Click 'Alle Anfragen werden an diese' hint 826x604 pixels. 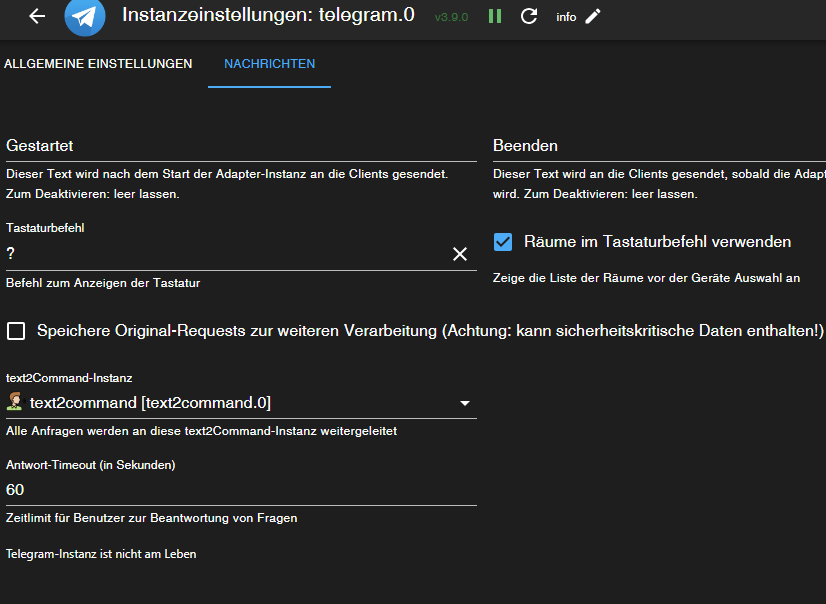(x=202, y=431)
